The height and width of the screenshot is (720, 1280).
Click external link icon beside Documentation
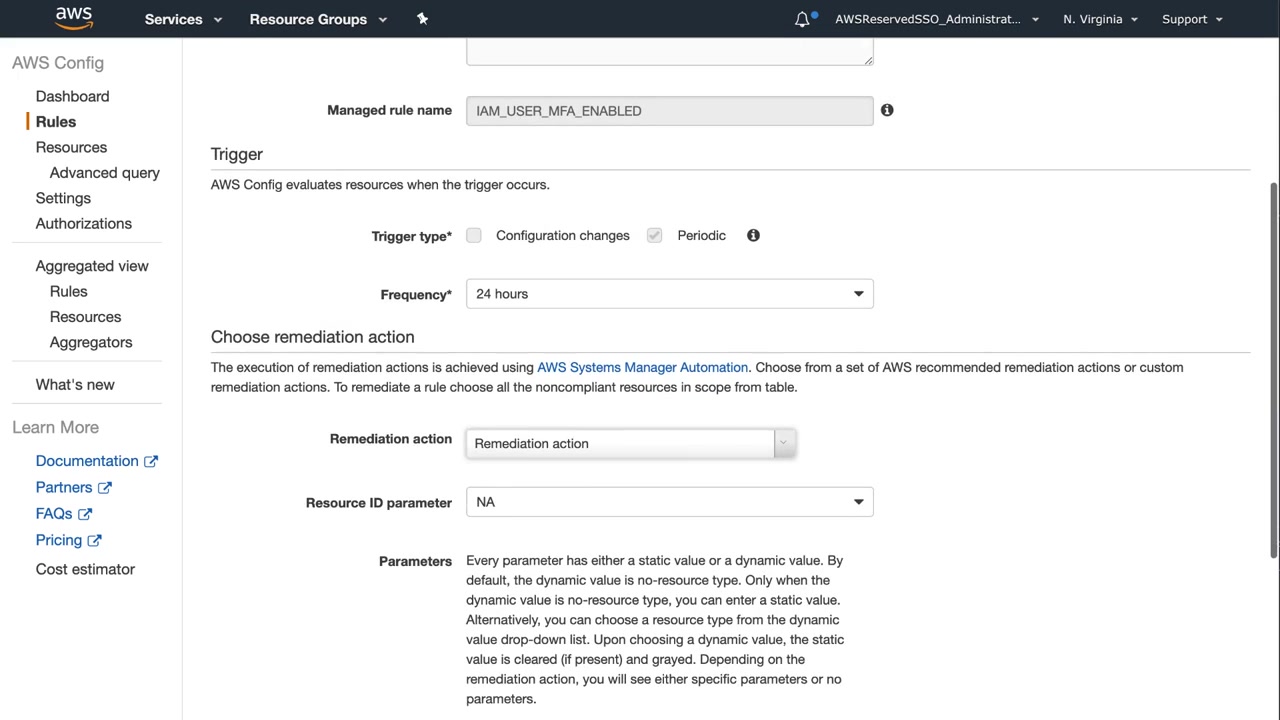[x=151, y=461]
